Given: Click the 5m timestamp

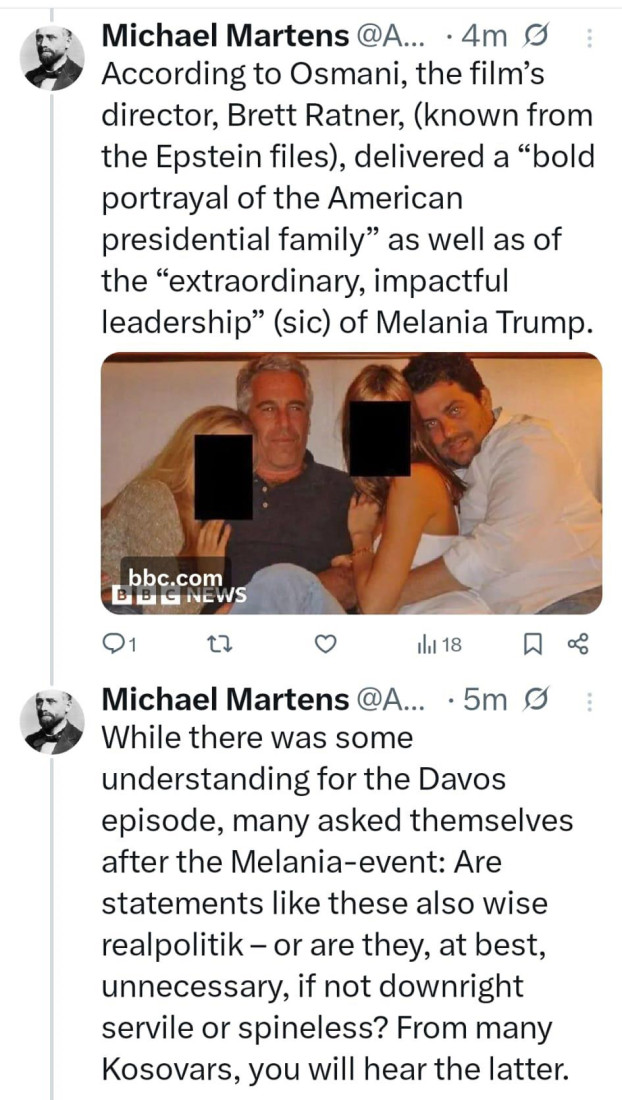Looking at the screenshot, I should click(487, 700).
